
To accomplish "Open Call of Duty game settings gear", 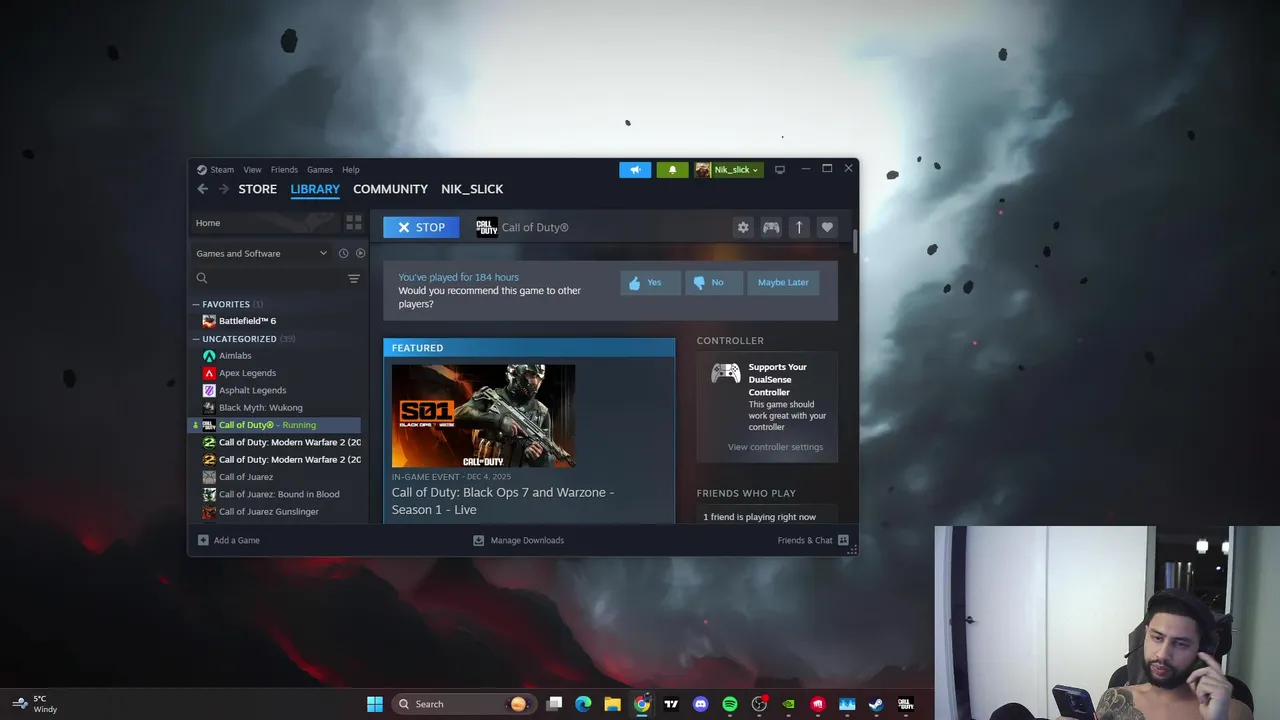I will (x=743, y=227).
